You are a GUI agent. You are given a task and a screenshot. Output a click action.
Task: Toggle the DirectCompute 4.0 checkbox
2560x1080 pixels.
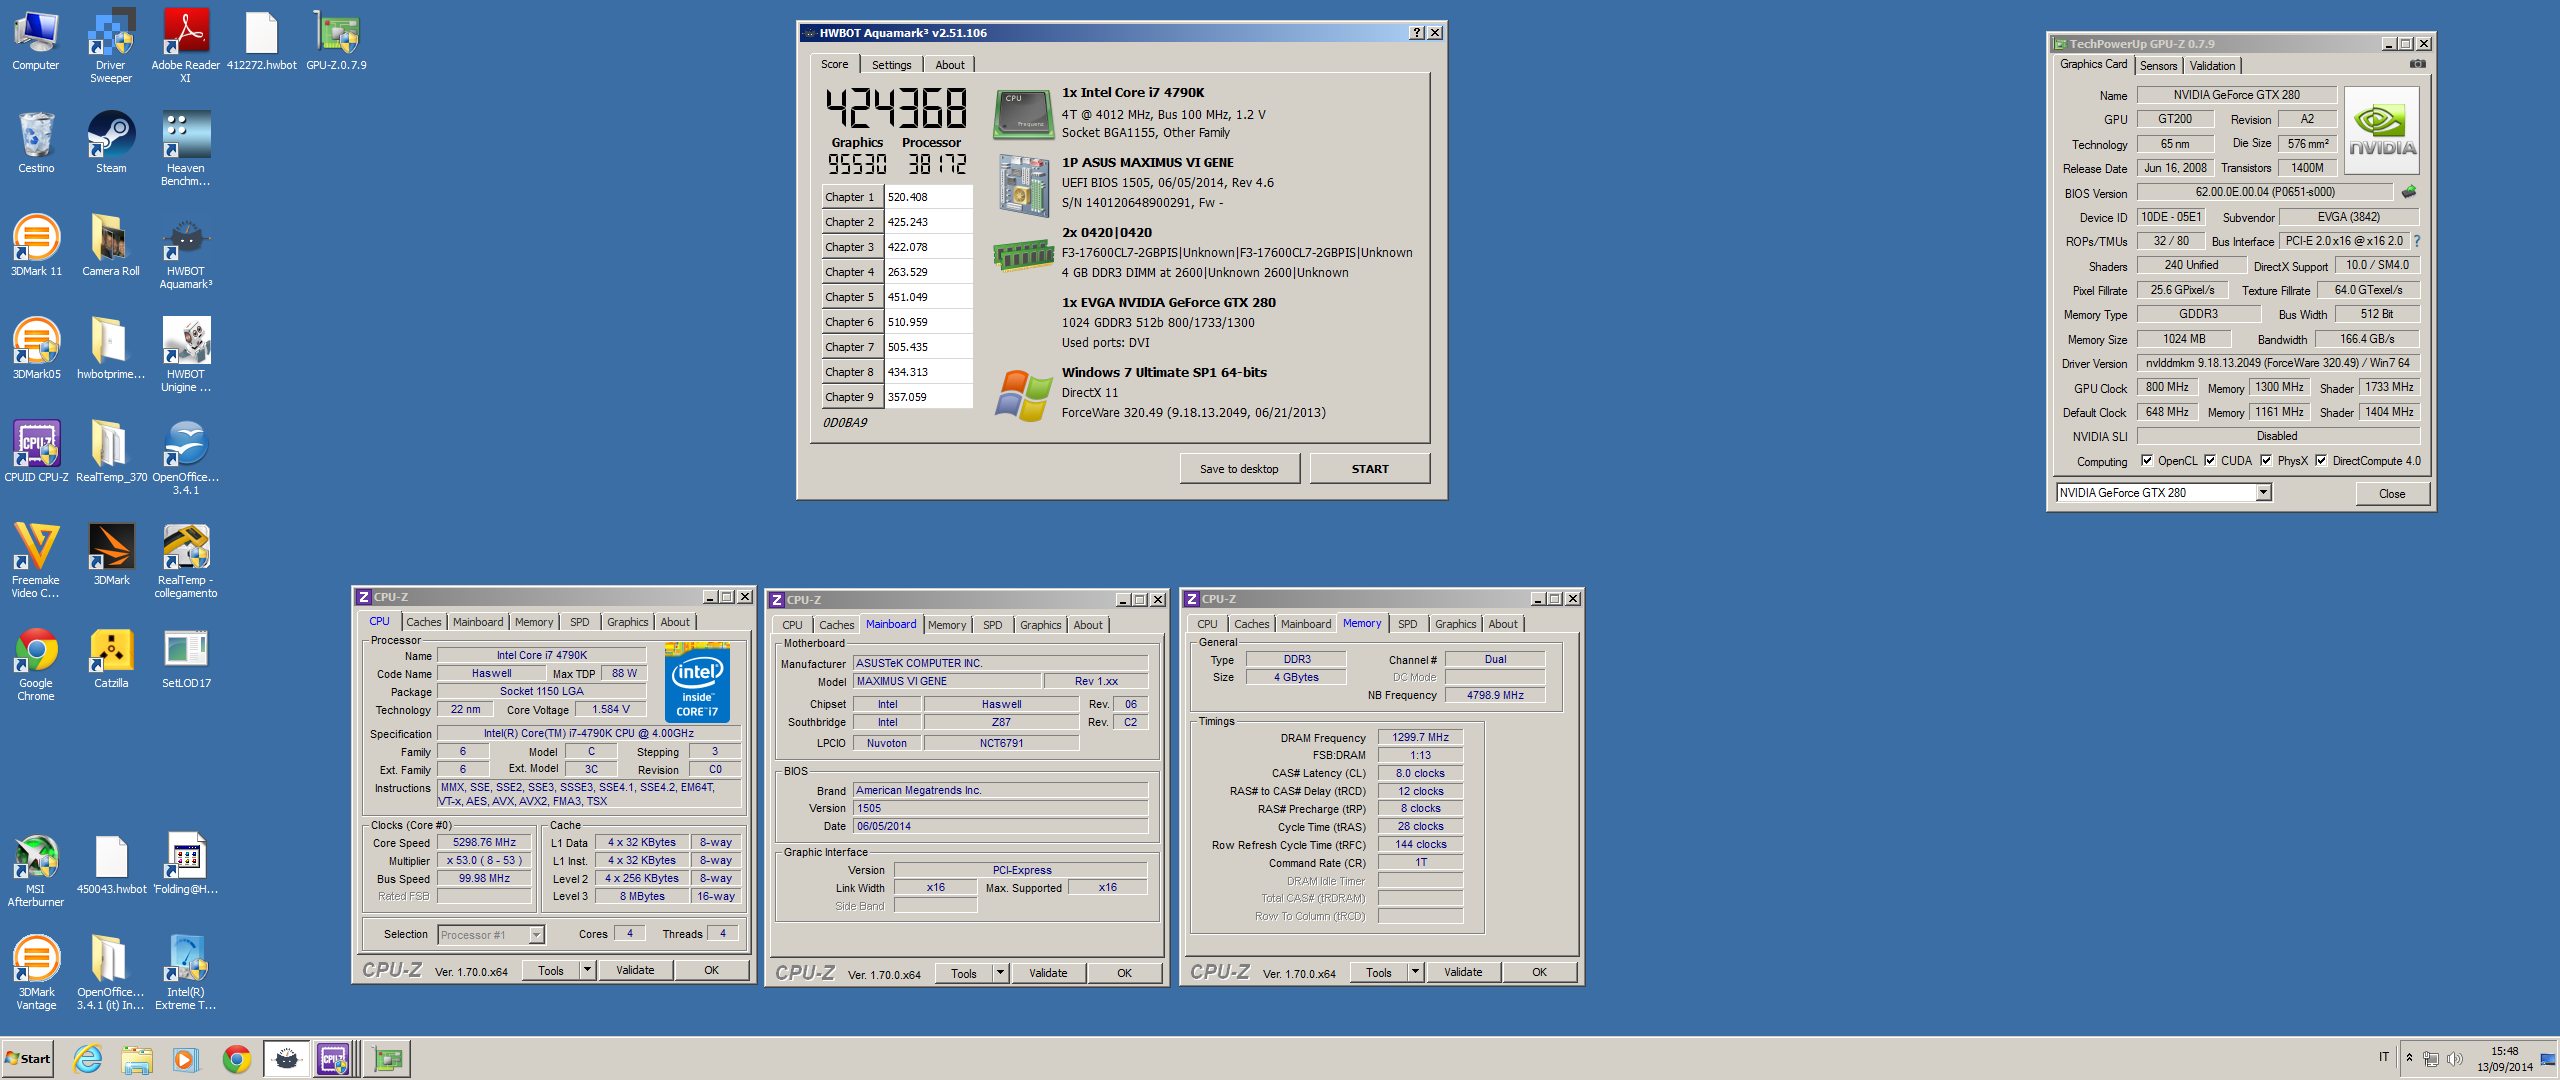(2321, 461)
